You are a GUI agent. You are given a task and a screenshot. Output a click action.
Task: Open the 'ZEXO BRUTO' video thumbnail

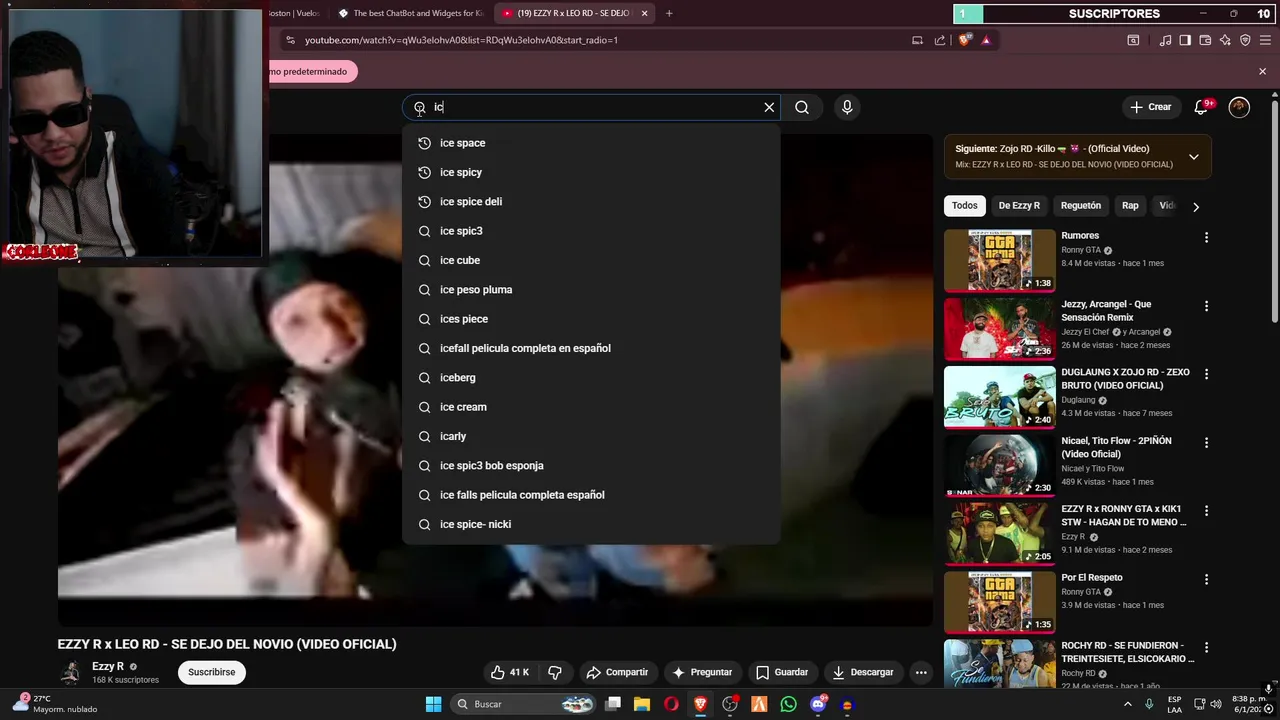point(1000,397)
